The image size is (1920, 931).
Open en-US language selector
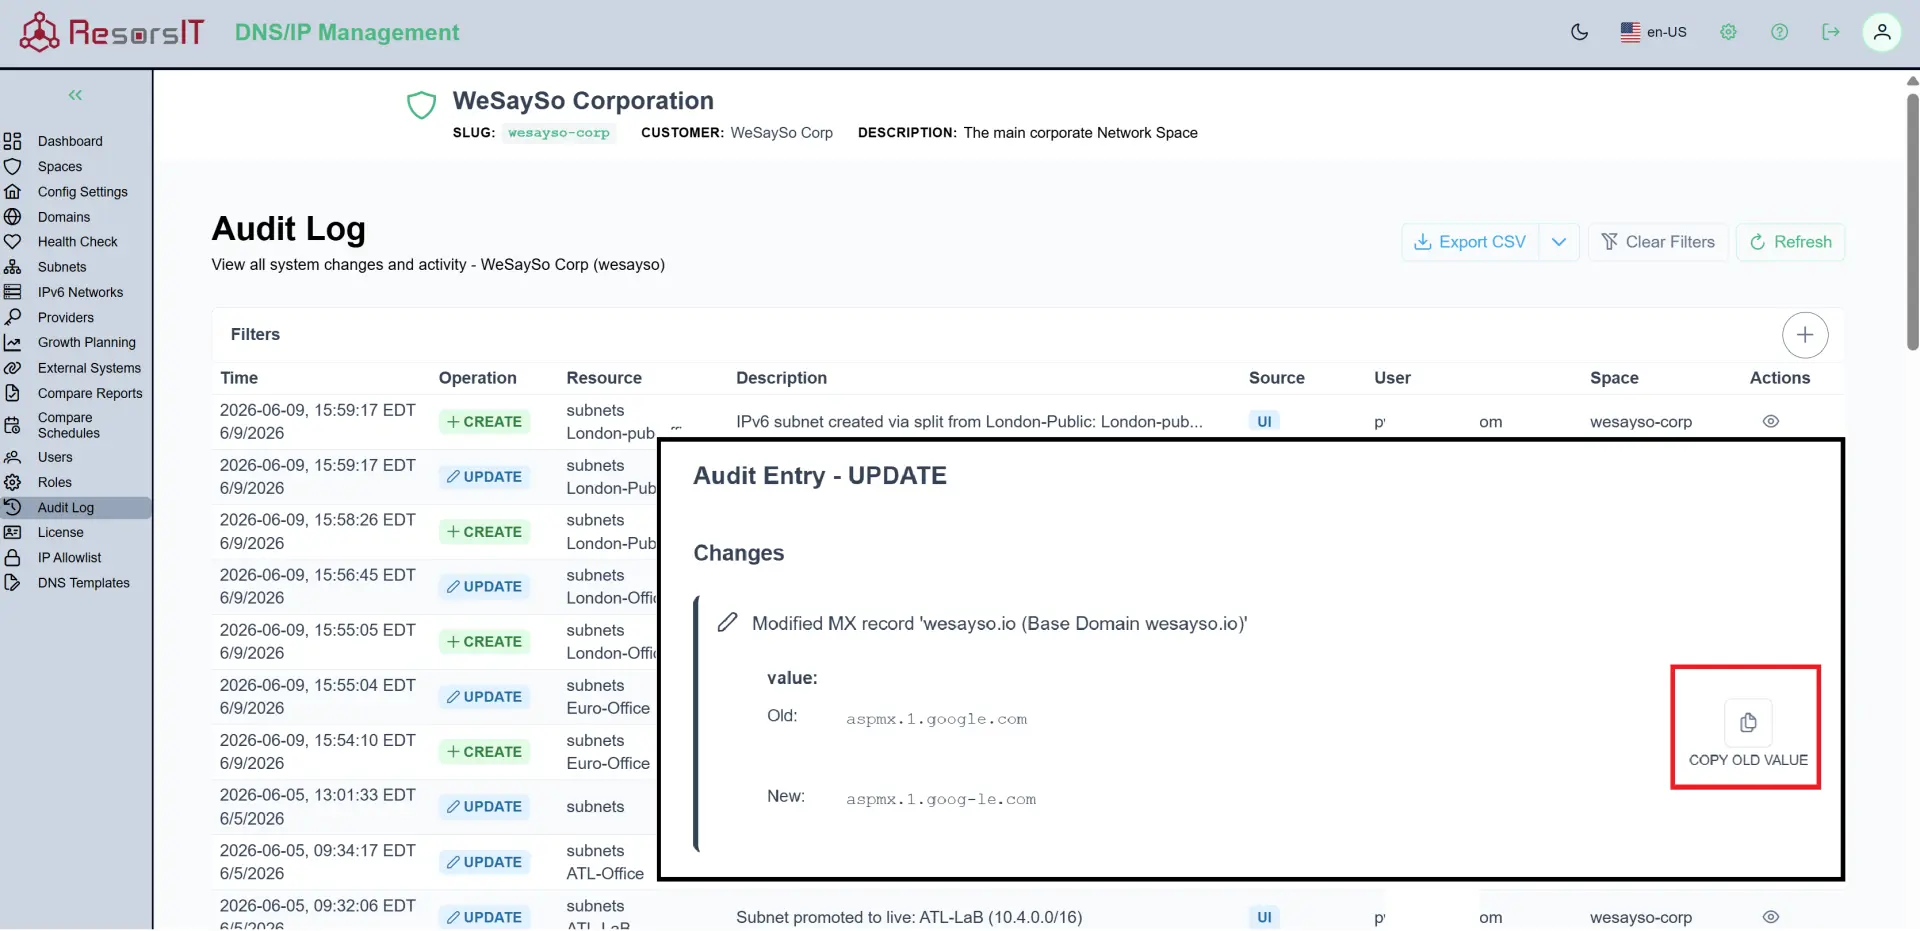point(1653,32)
